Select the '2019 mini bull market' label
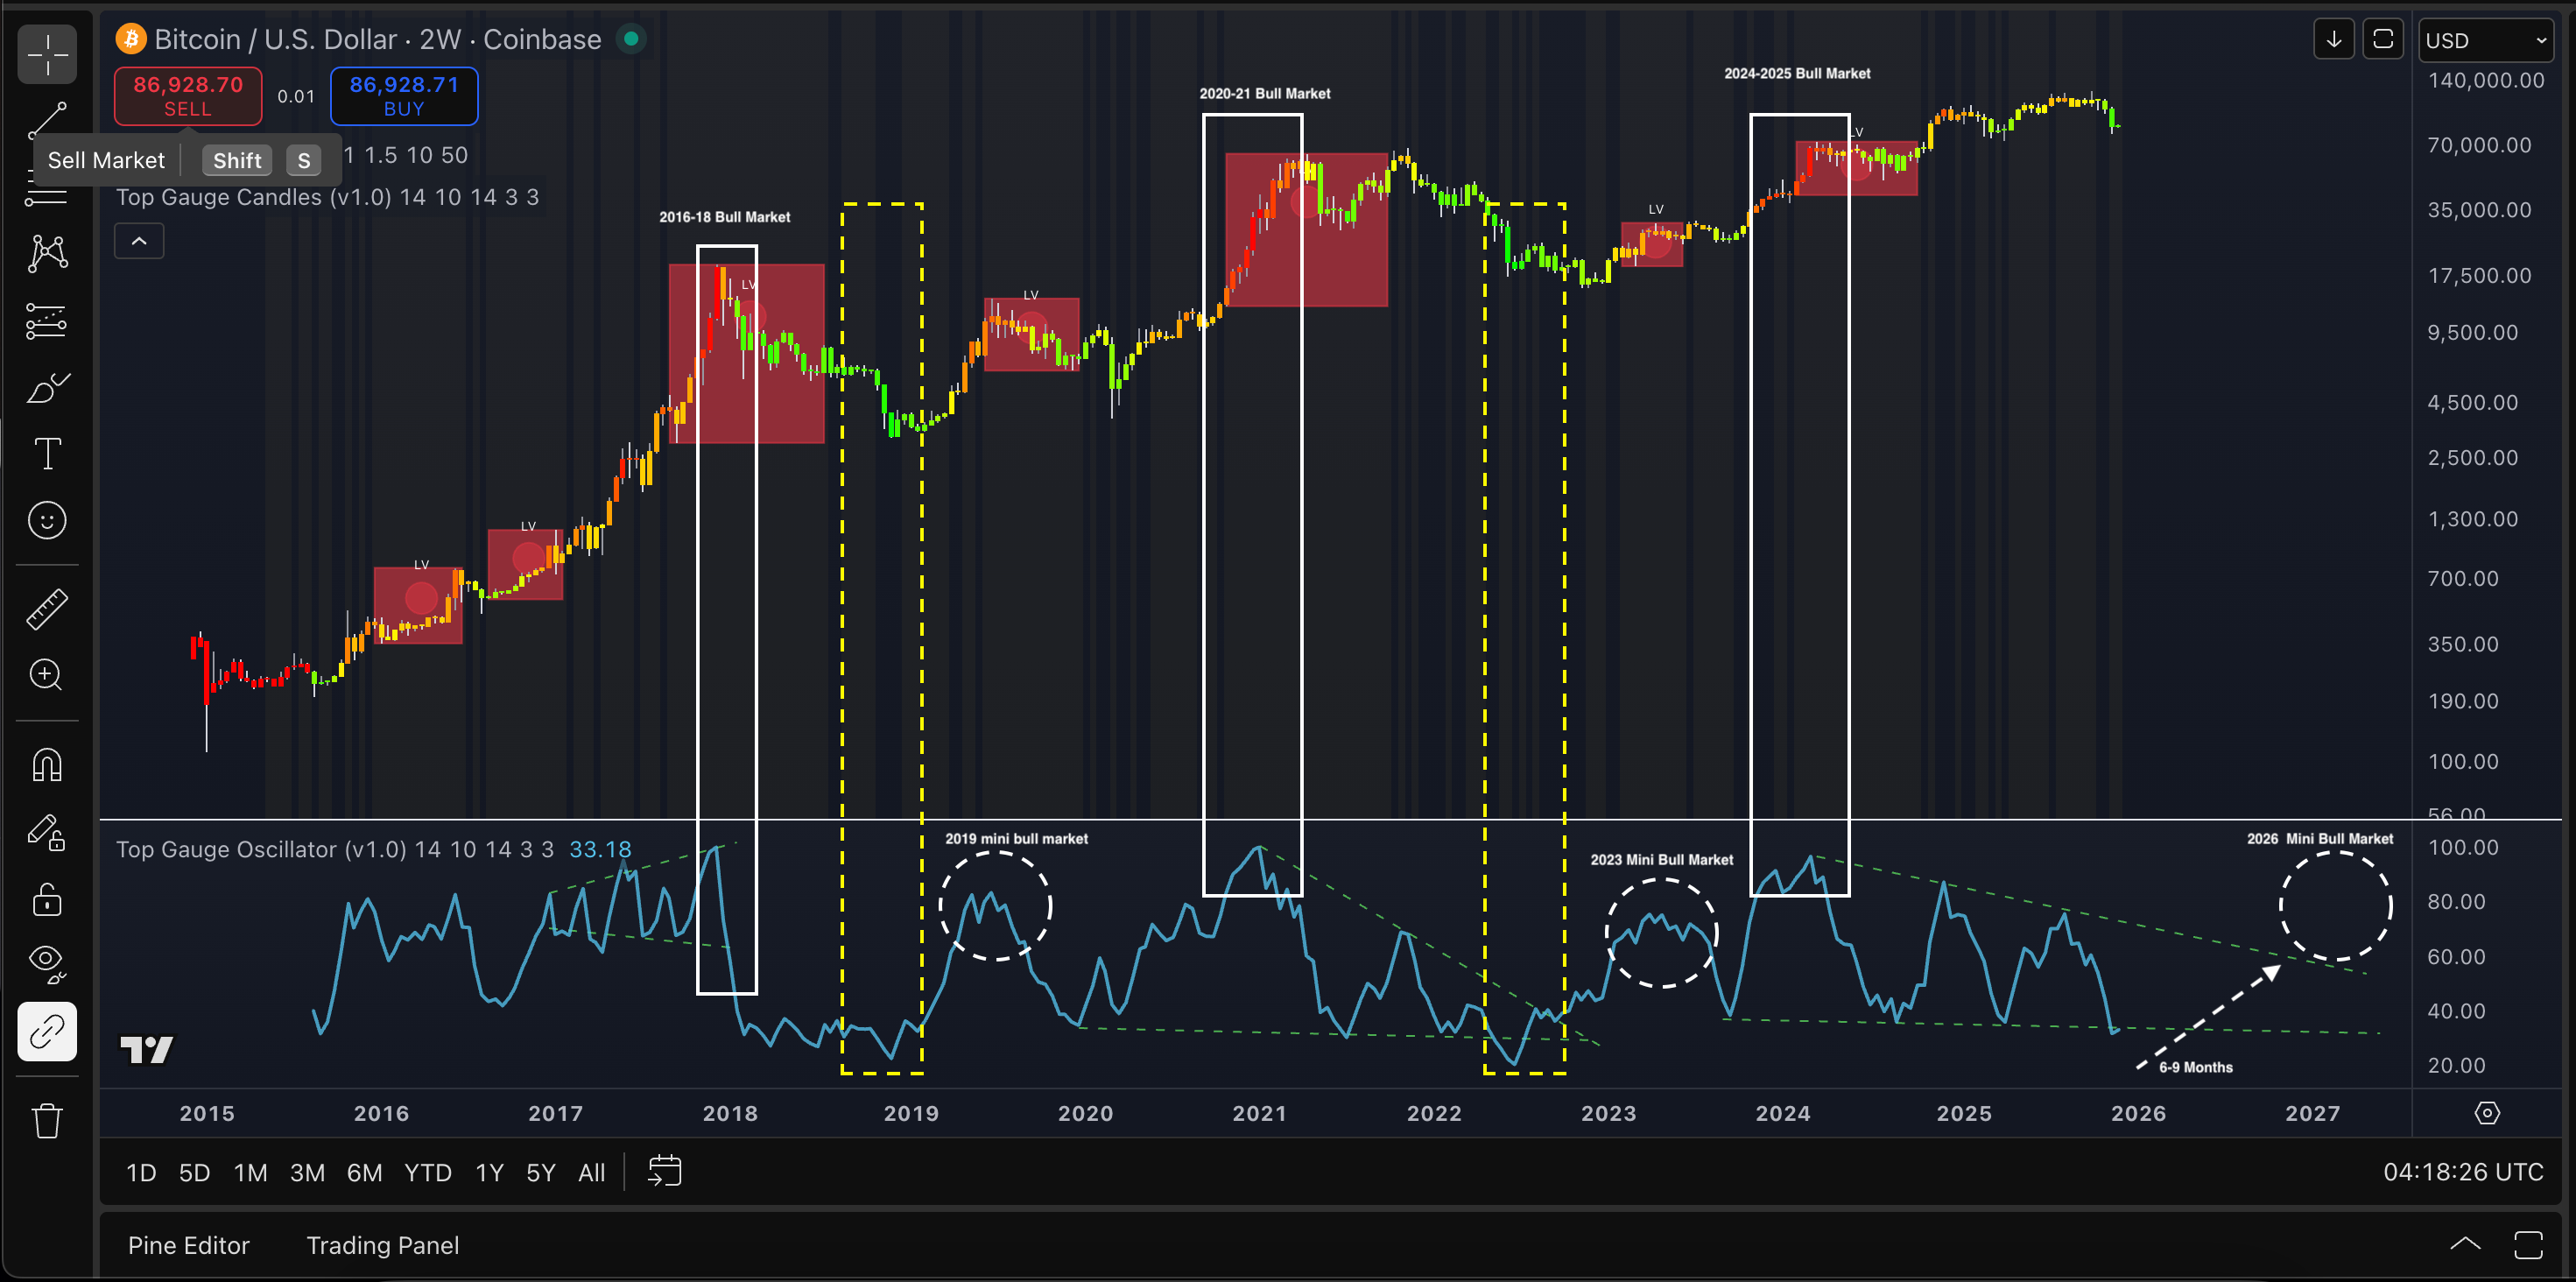2576x1282 pixels. [1016, 839]
